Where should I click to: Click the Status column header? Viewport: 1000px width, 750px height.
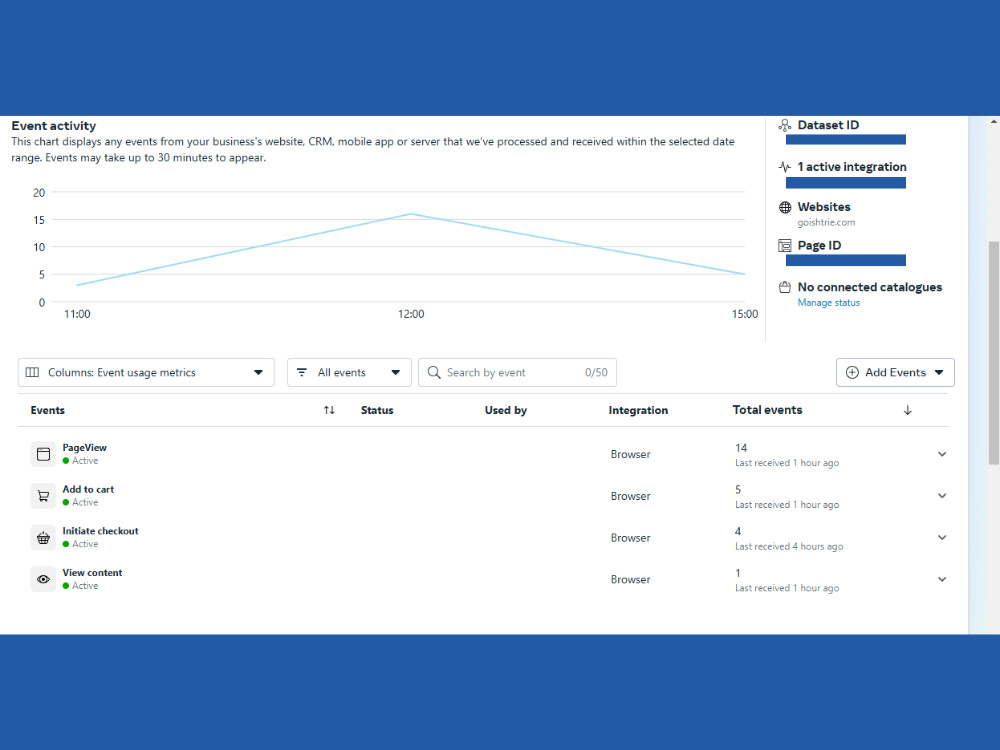coord(377,410)
